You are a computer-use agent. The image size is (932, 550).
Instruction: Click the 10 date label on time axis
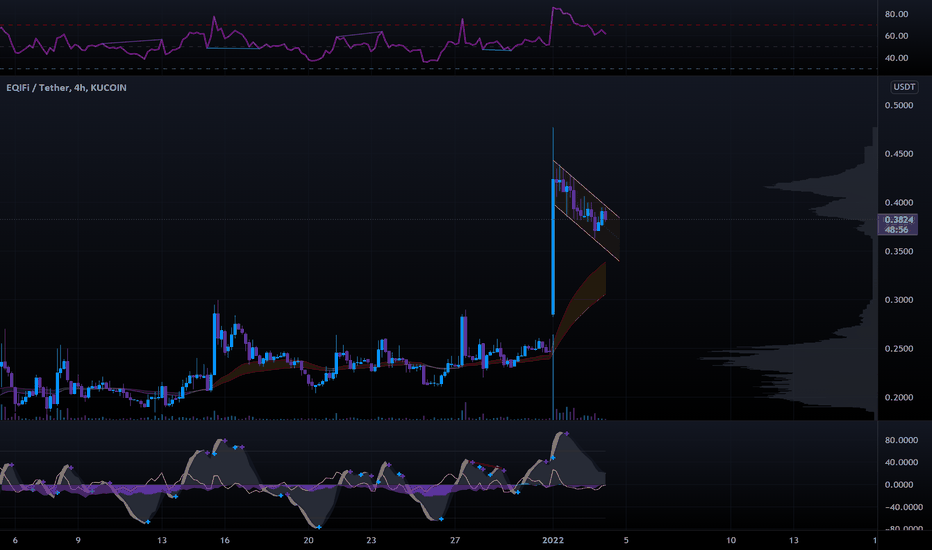(731, 540)
